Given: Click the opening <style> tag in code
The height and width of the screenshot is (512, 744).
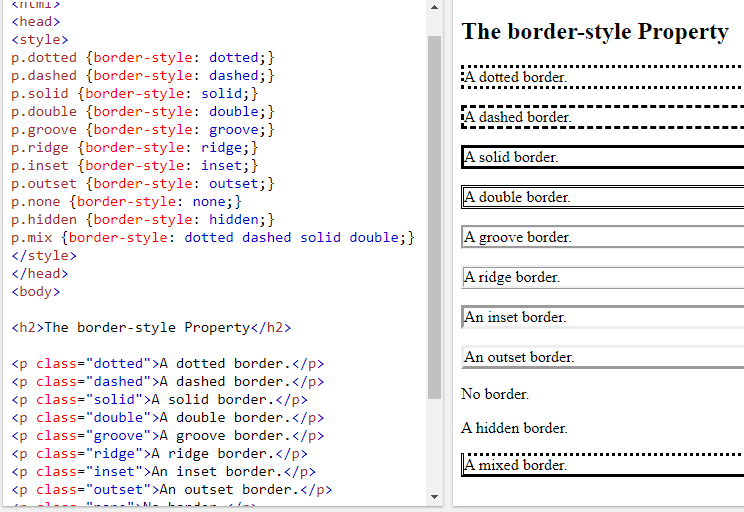Looking at the screenshot, I should click(40, 39).
